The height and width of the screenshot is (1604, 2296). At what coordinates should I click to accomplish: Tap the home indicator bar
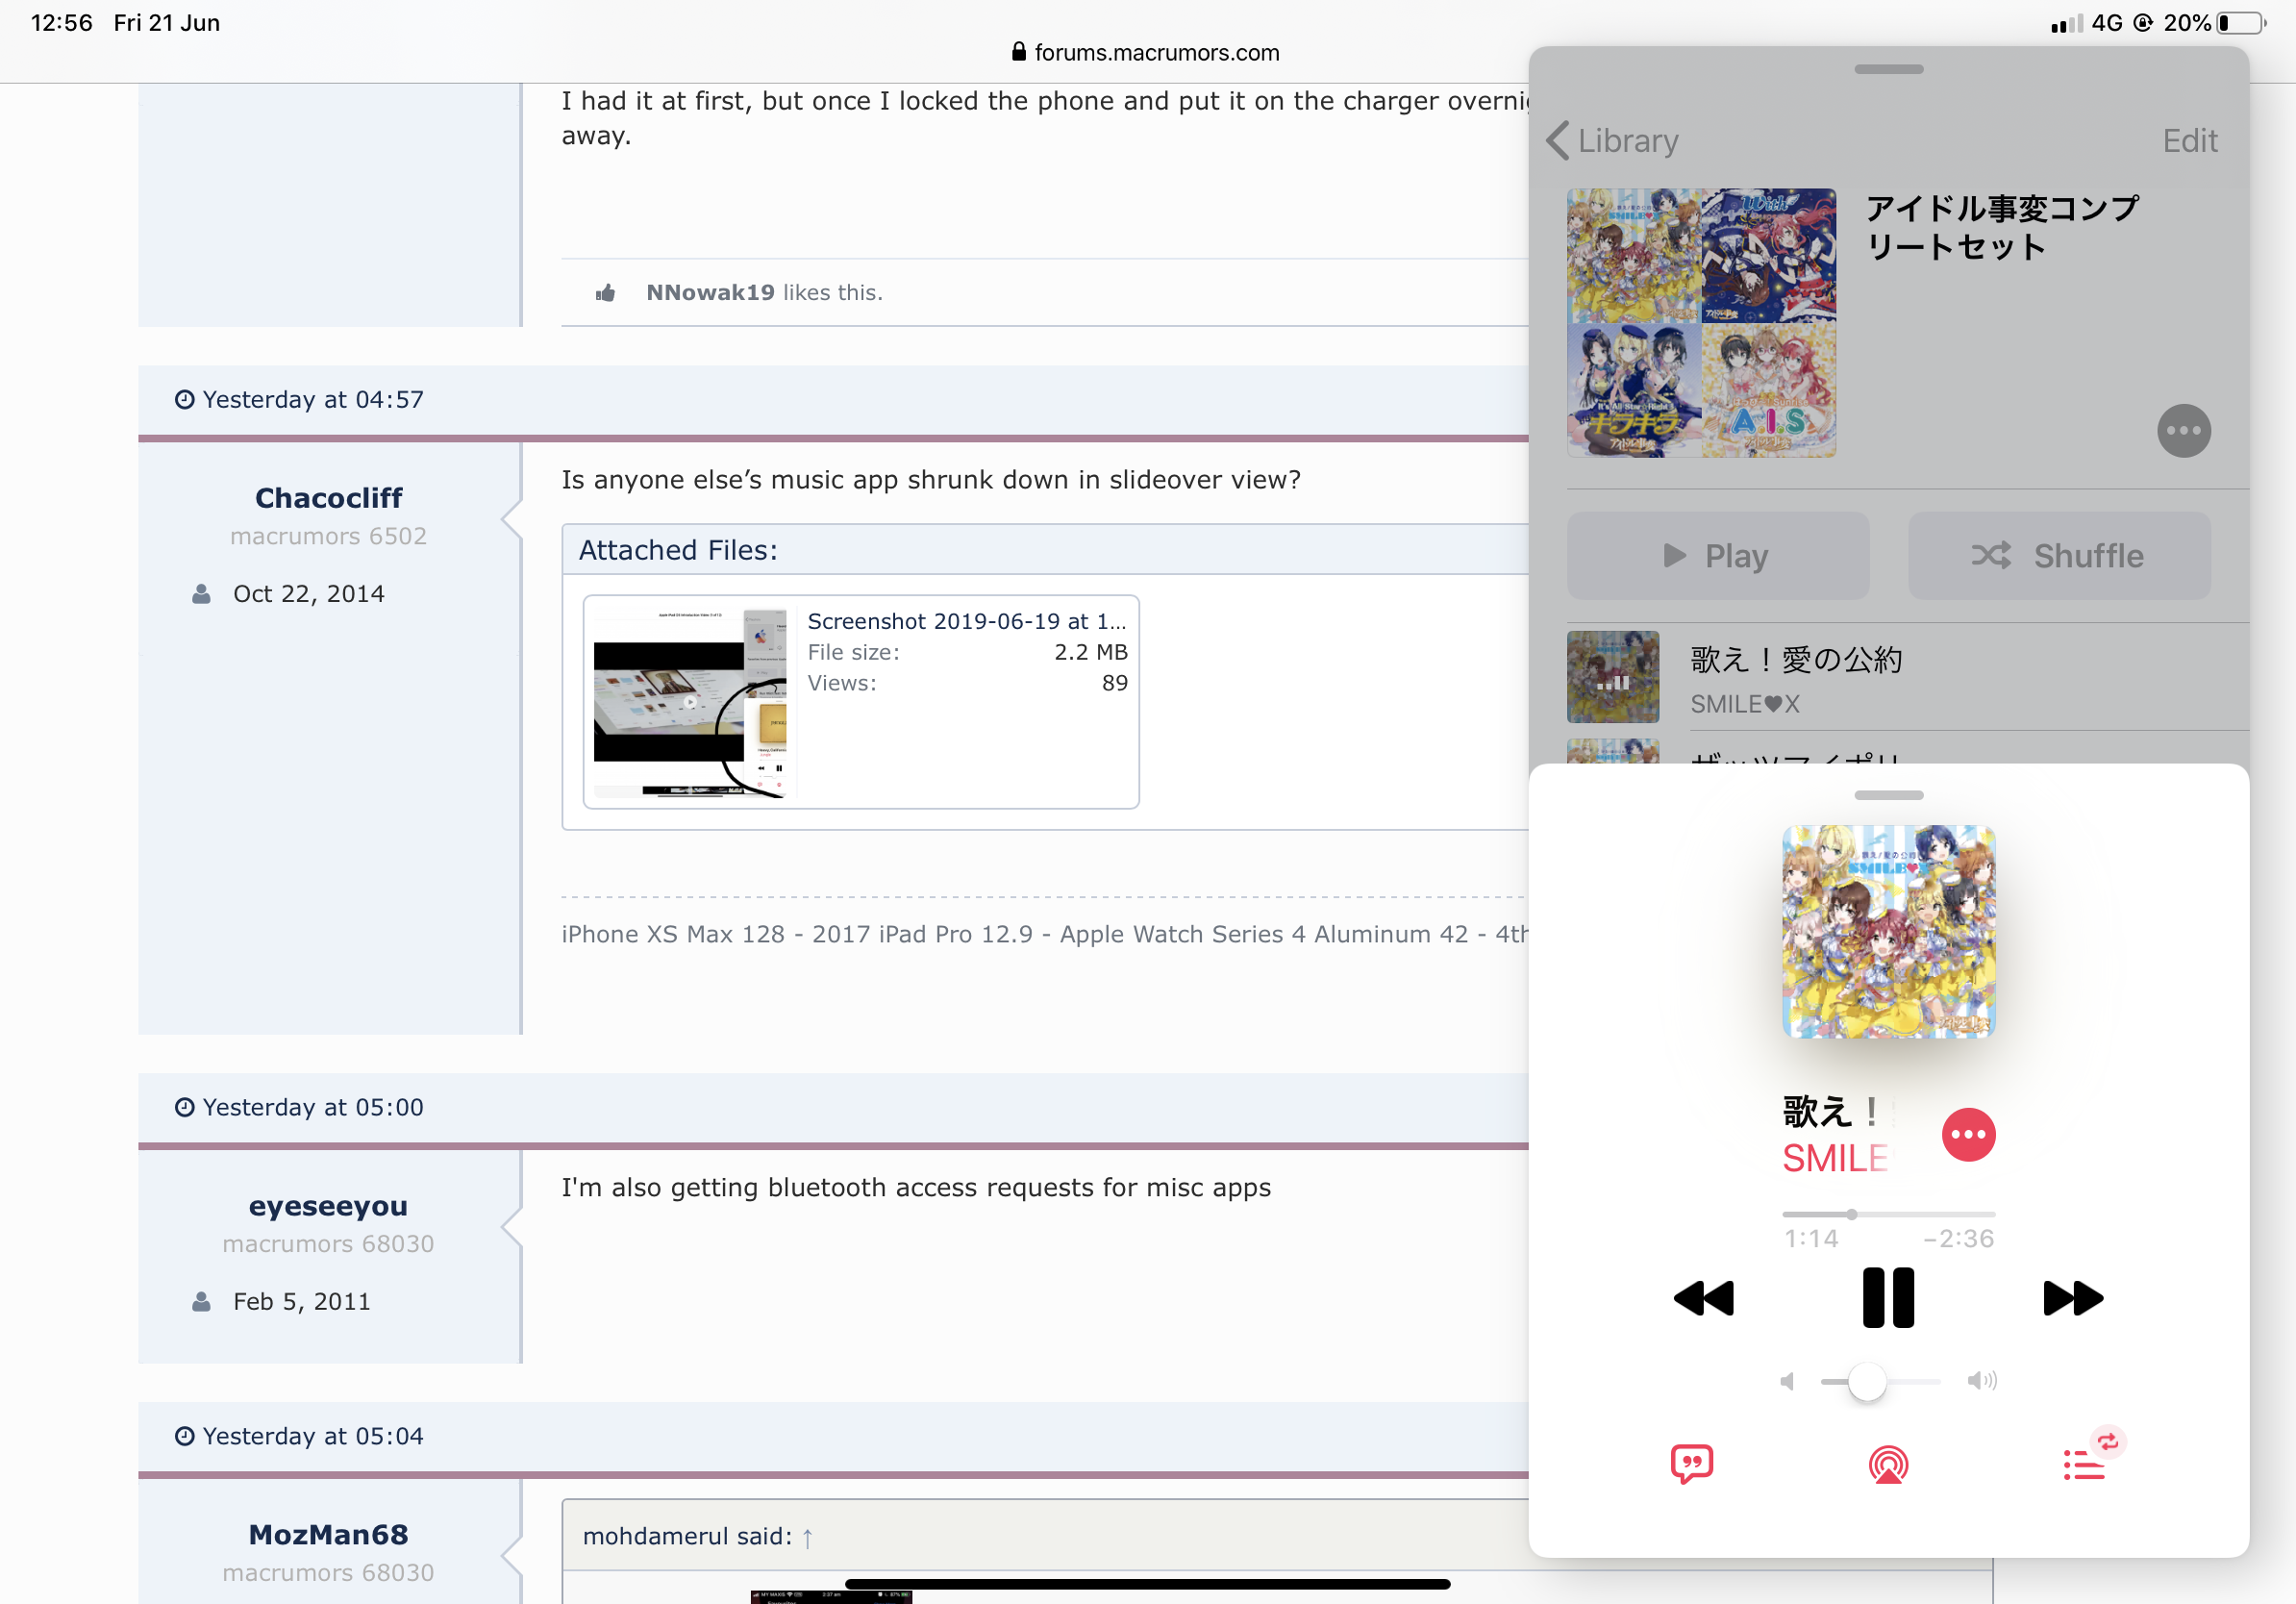coord(1147,1584)
